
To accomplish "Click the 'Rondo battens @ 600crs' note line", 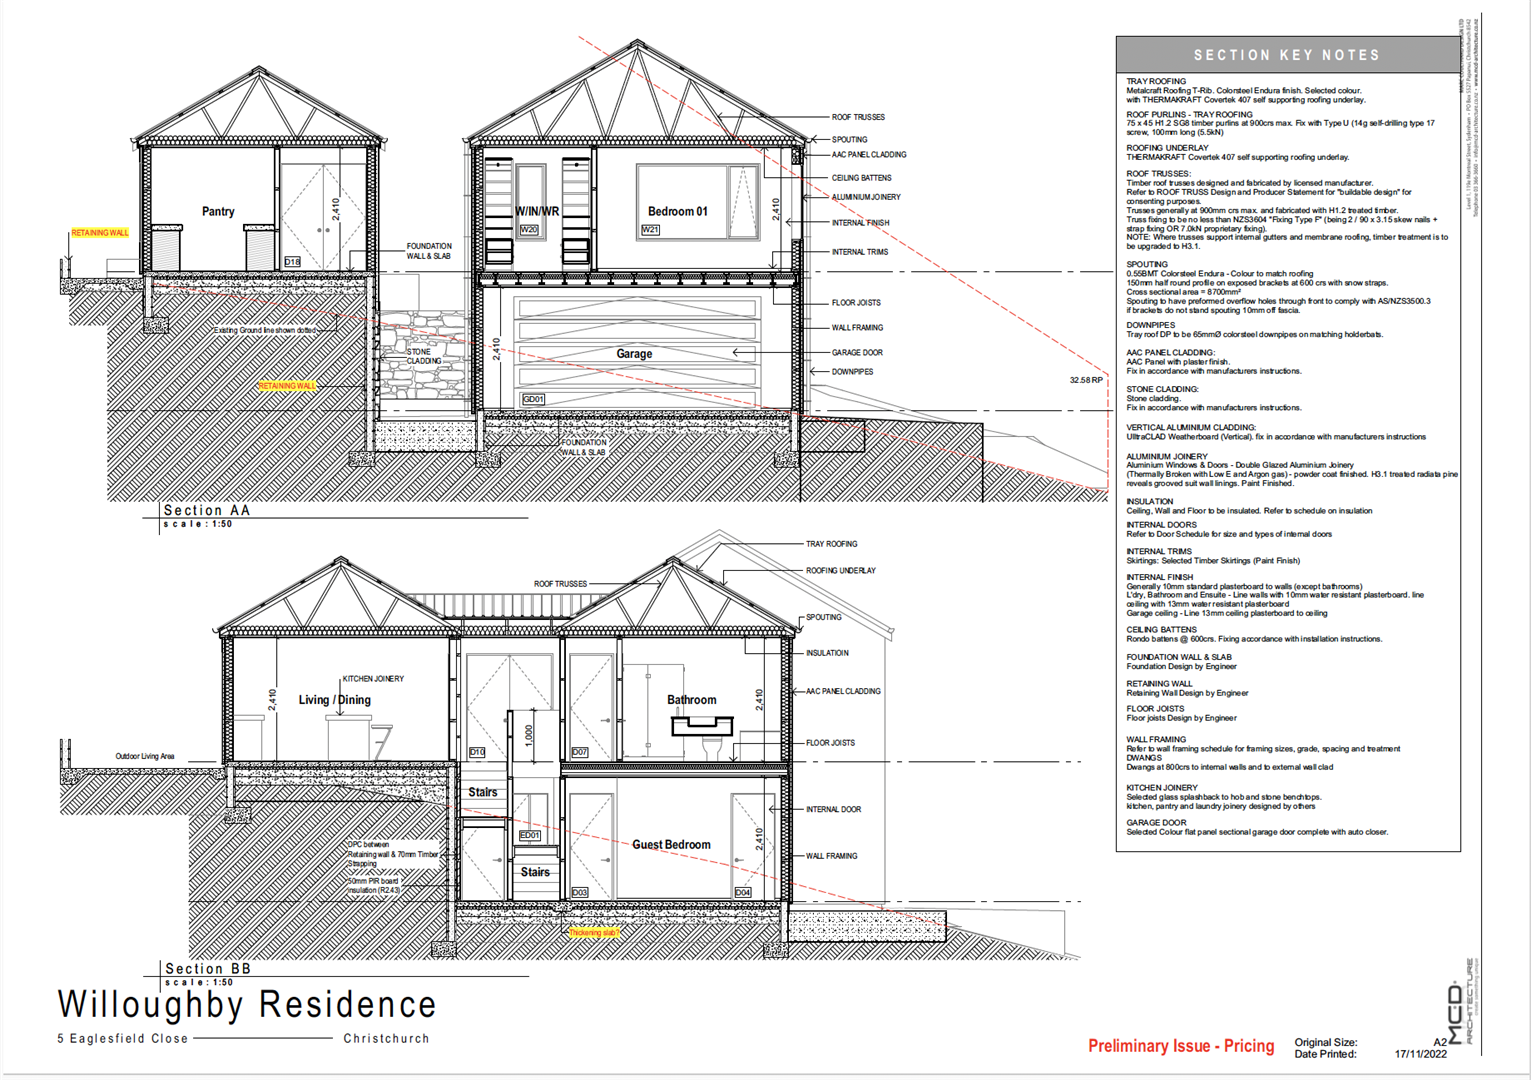I will [x=1254, y=639].
